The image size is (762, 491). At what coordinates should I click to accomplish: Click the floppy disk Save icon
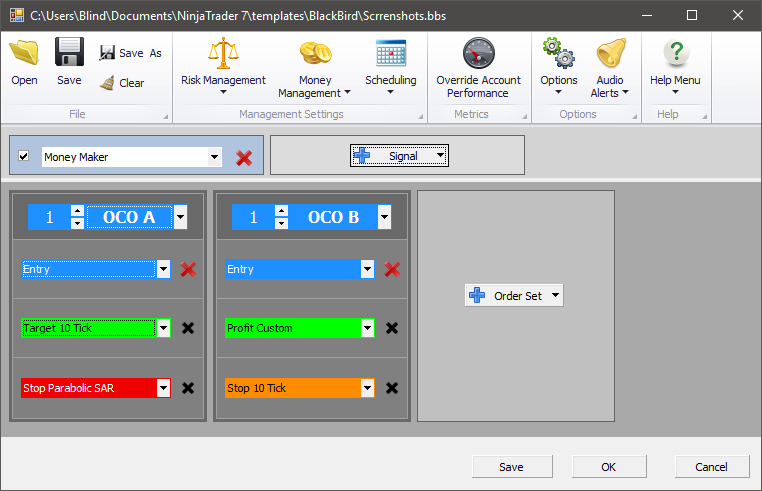click(69, 52)
